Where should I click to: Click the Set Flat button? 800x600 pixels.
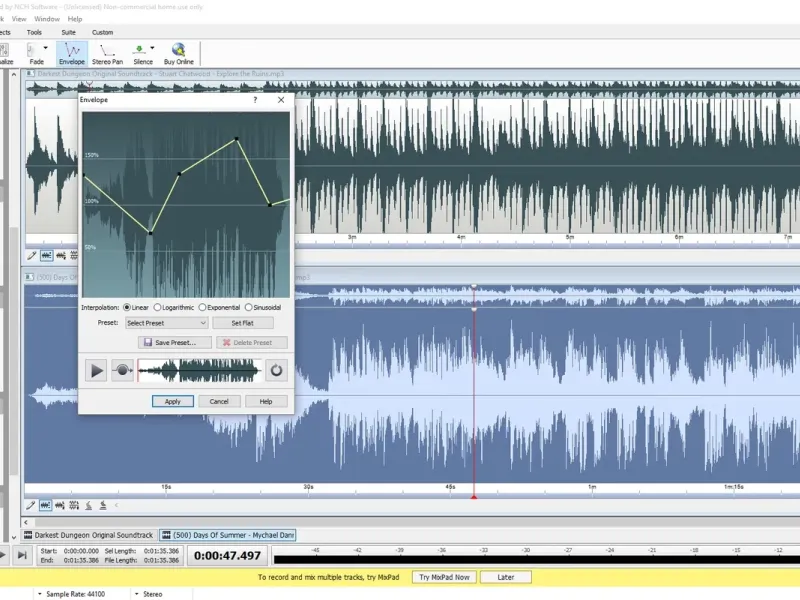pyautogui.click(x=242, y=323)
